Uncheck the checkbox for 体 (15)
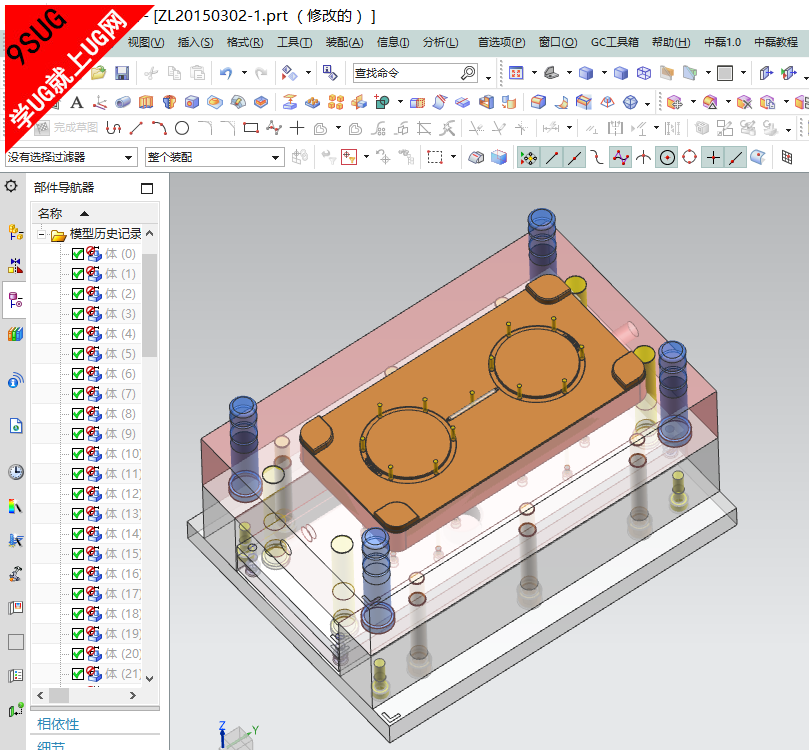The image size is (809, 750). tap(78, 553)
